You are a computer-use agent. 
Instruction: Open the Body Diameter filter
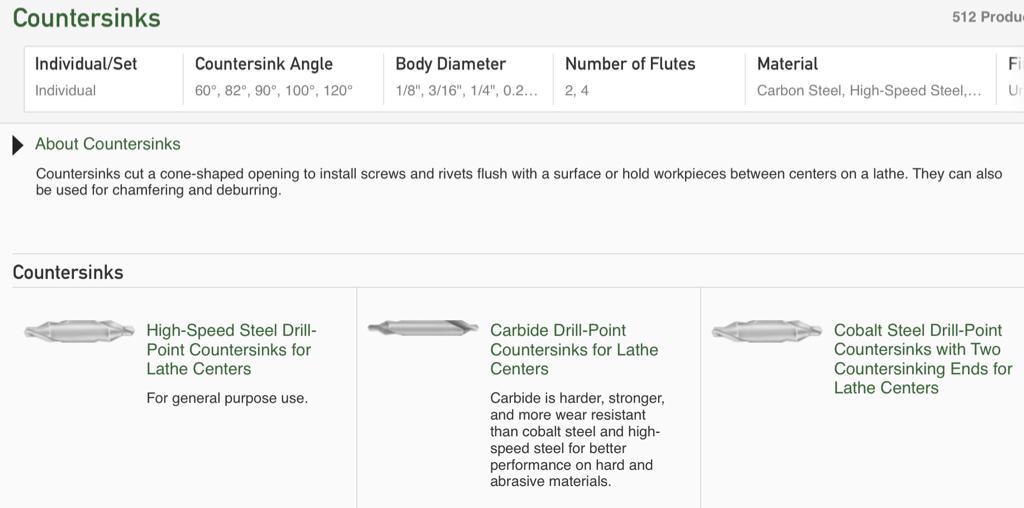click(x=468, y=78)
